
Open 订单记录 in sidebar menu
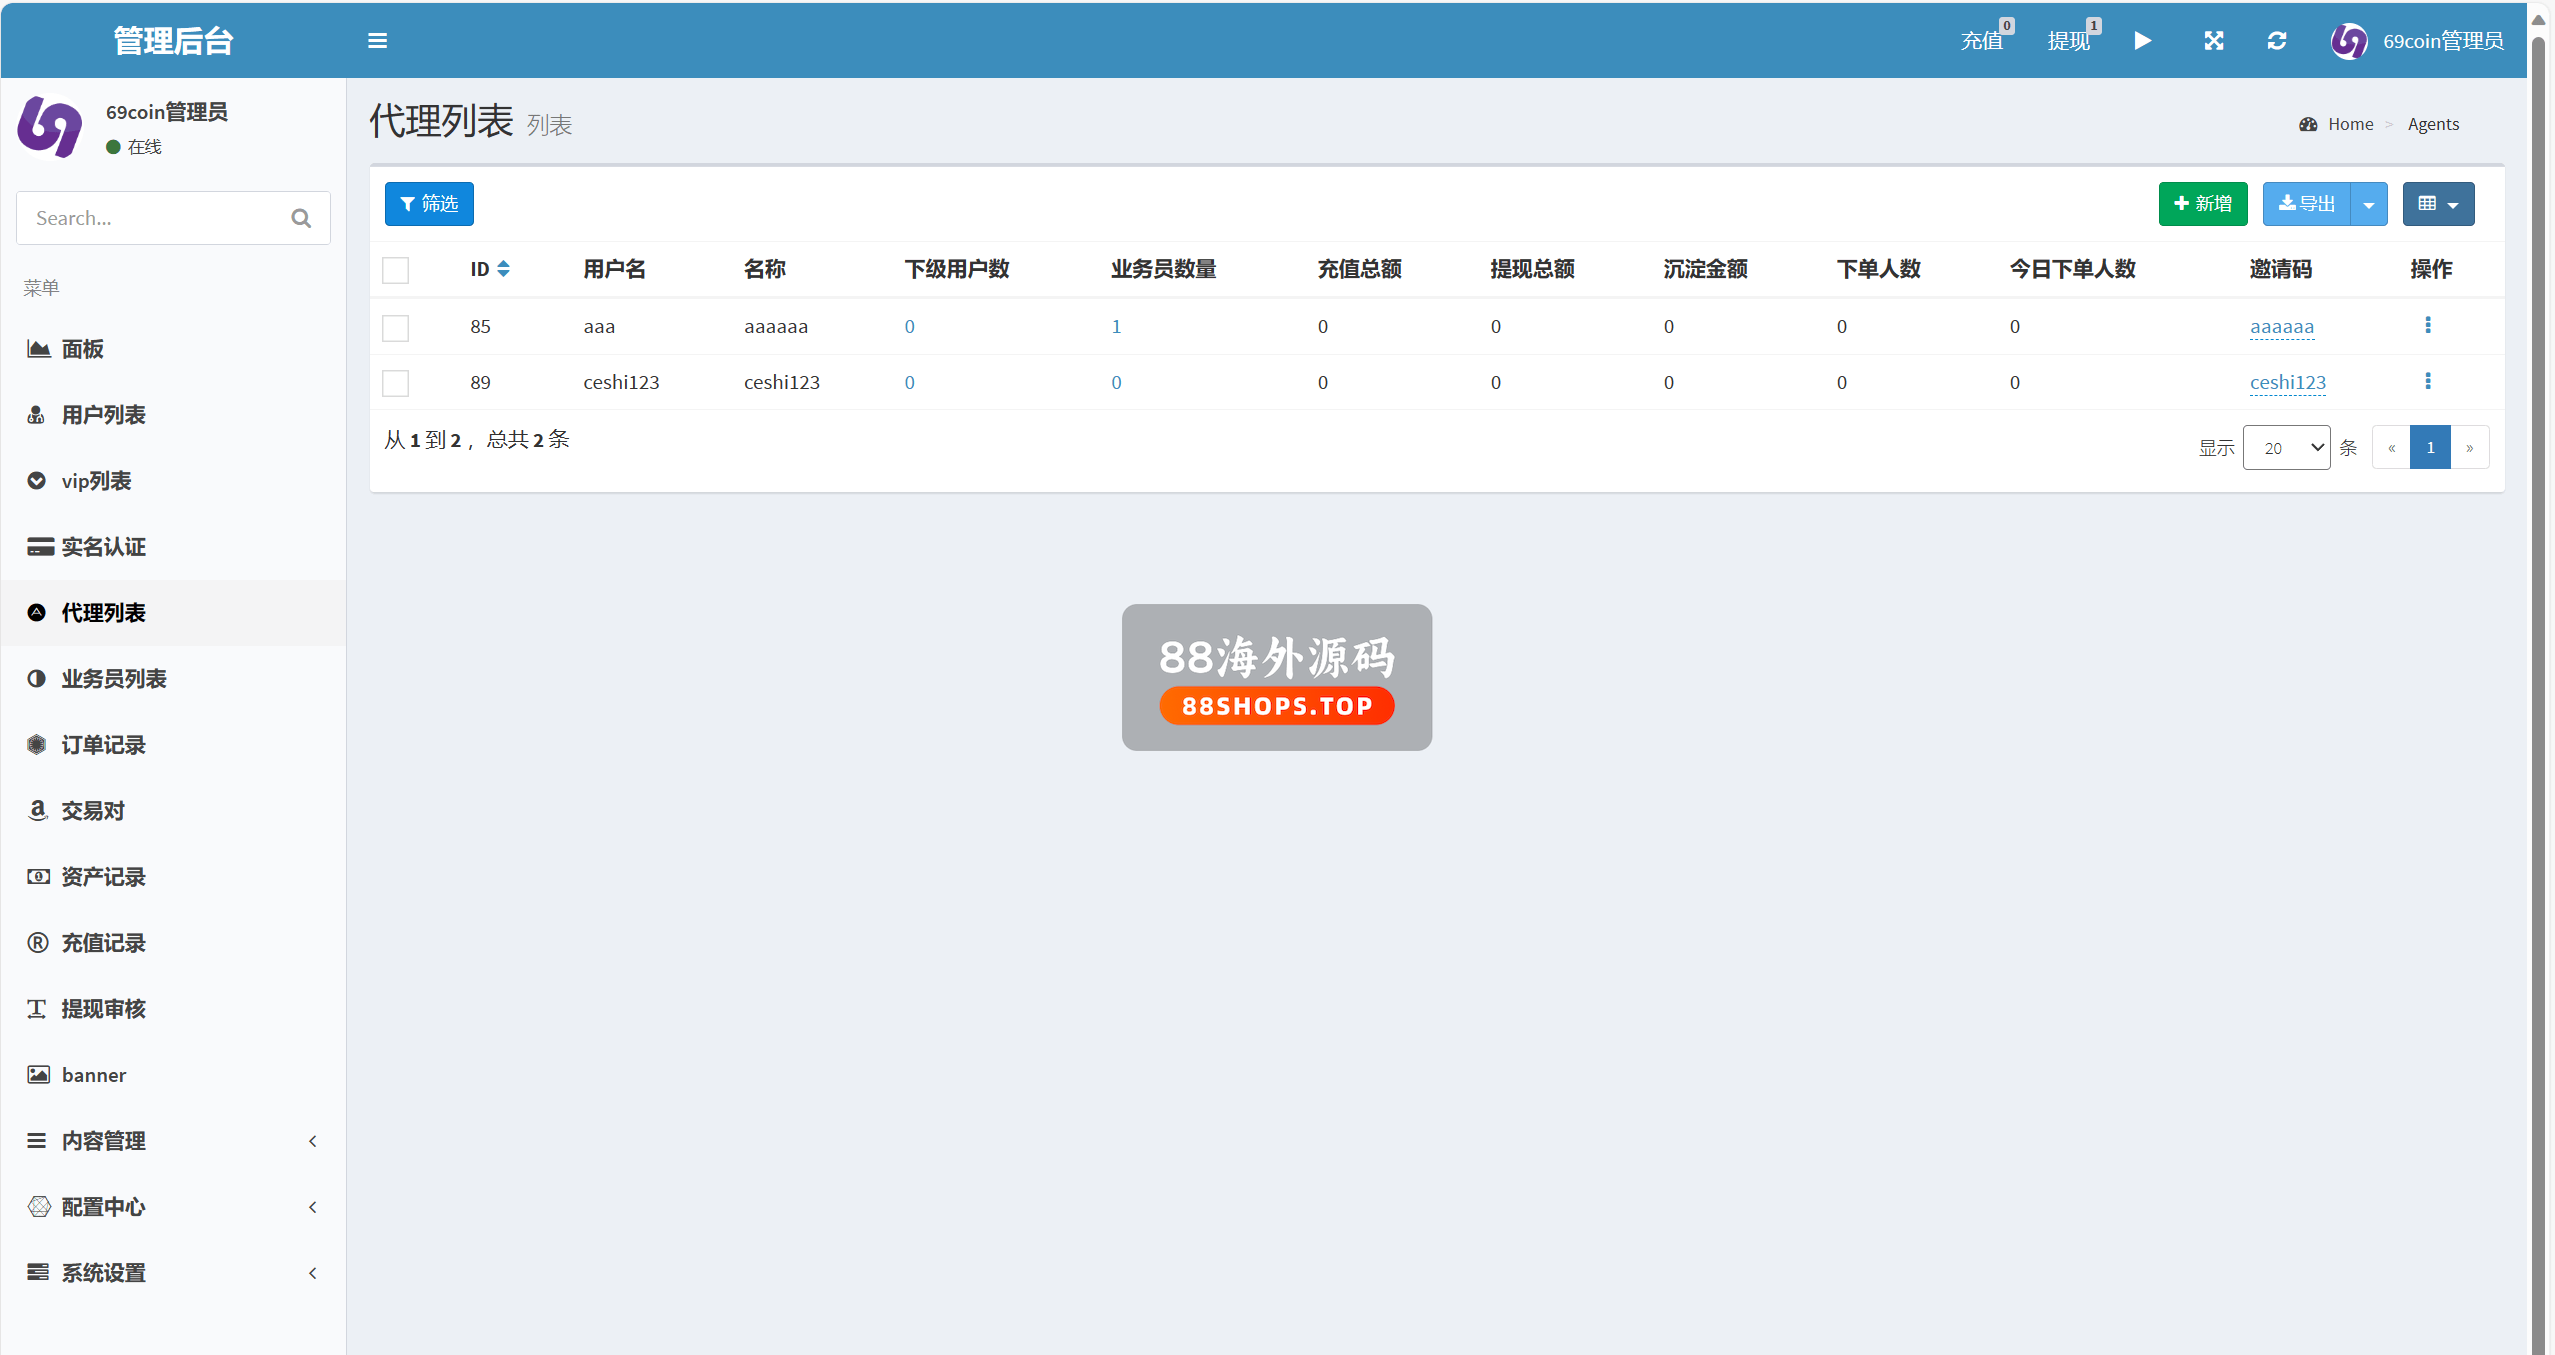103,745
